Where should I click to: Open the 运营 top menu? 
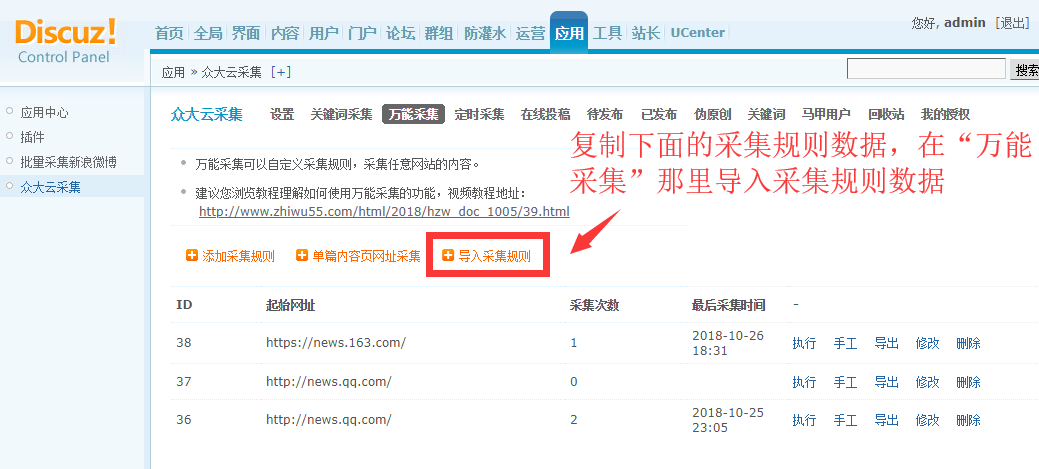coord(530,33)
